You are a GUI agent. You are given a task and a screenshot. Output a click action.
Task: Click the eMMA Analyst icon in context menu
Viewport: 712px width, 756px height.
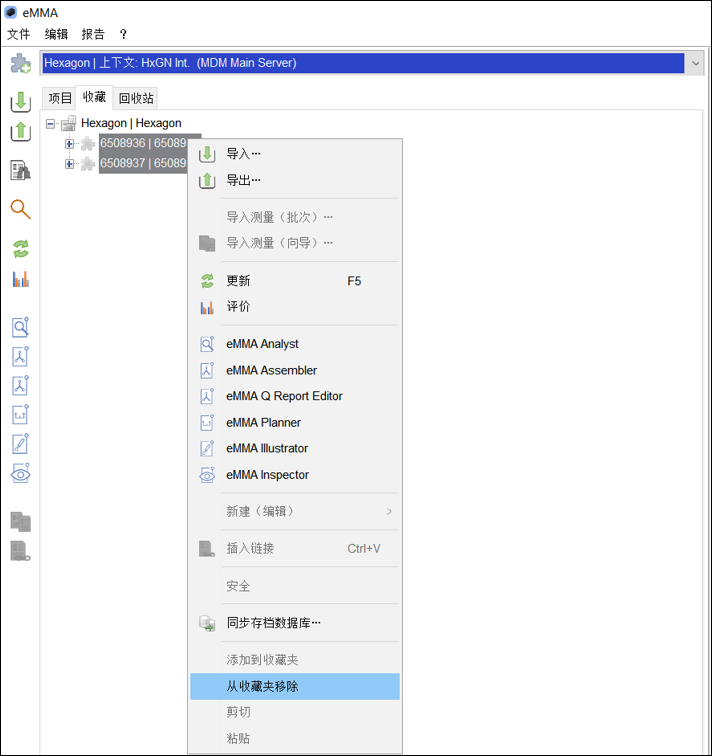pos(207,344)
